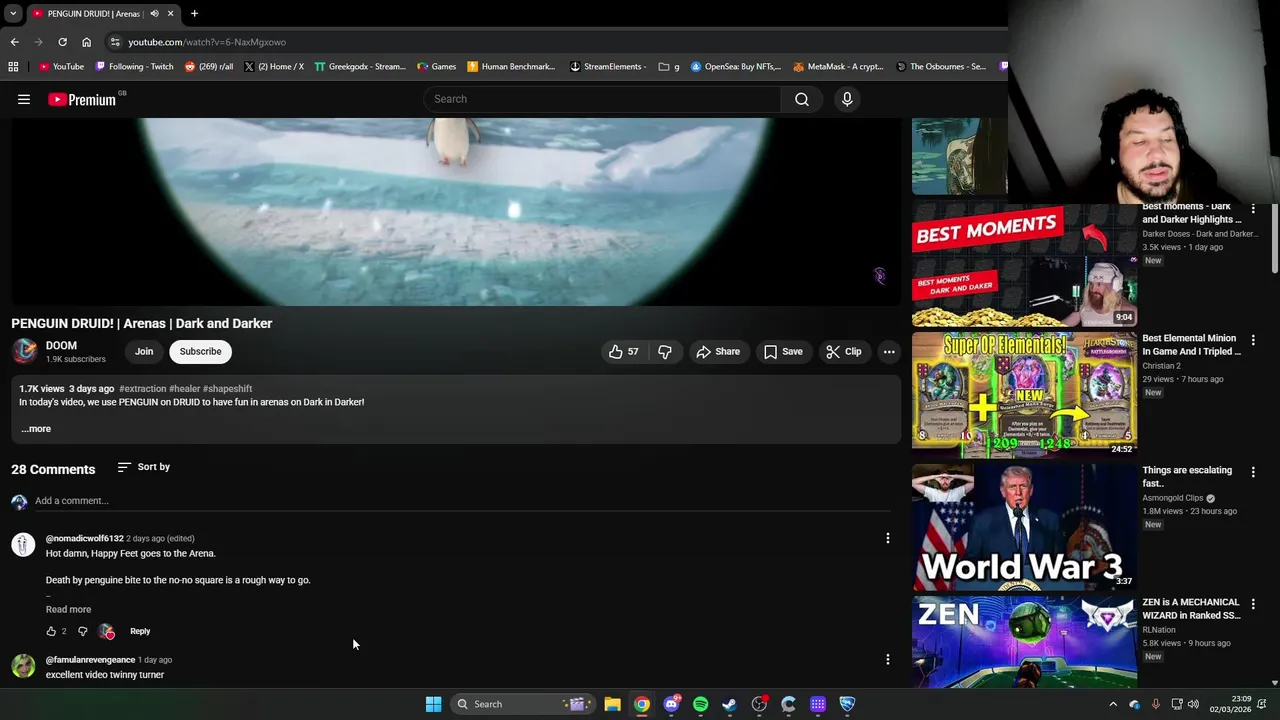Open the MetaMask bookmark
Viewport: 1280px width, 720px height.
(x=838, y=67)
